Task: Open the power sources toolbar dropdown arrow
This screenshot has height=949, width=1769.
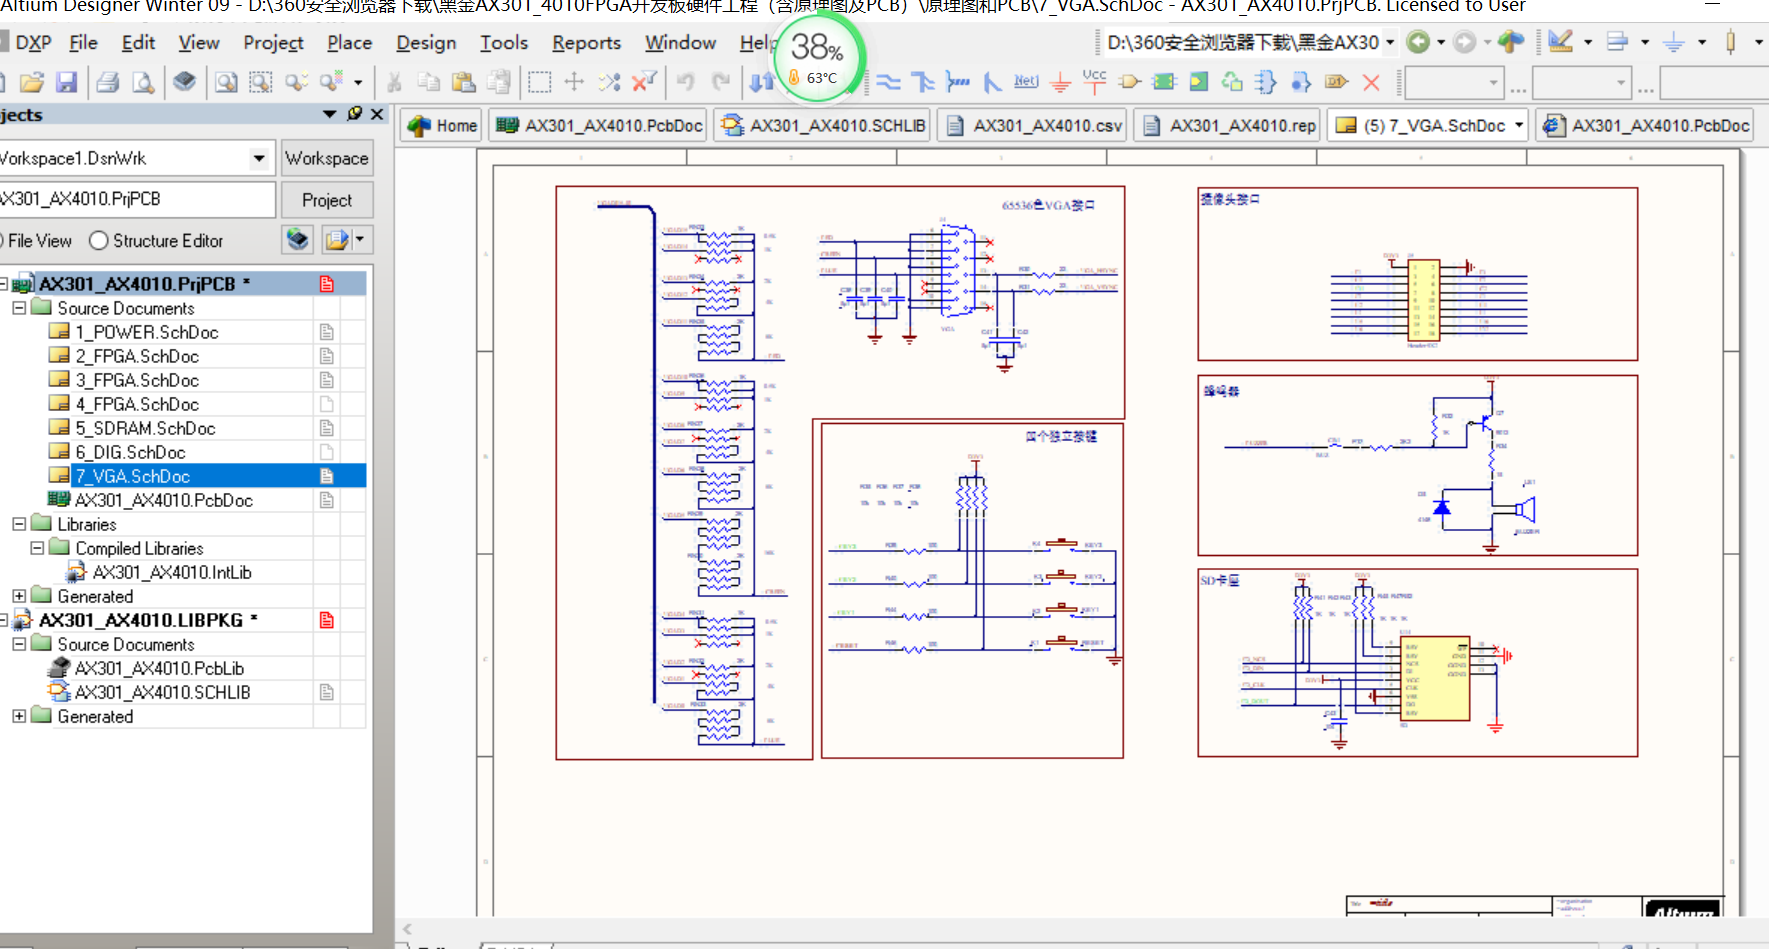Action: [x=1701, y=42]
